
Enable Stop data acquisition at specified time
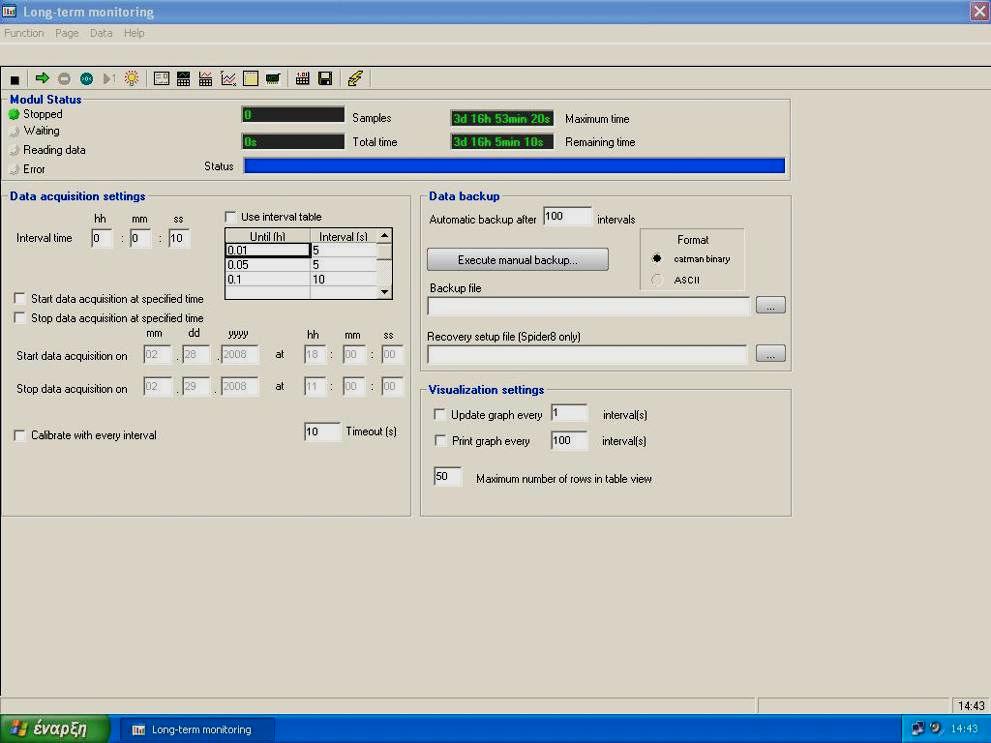click(20, 318)
